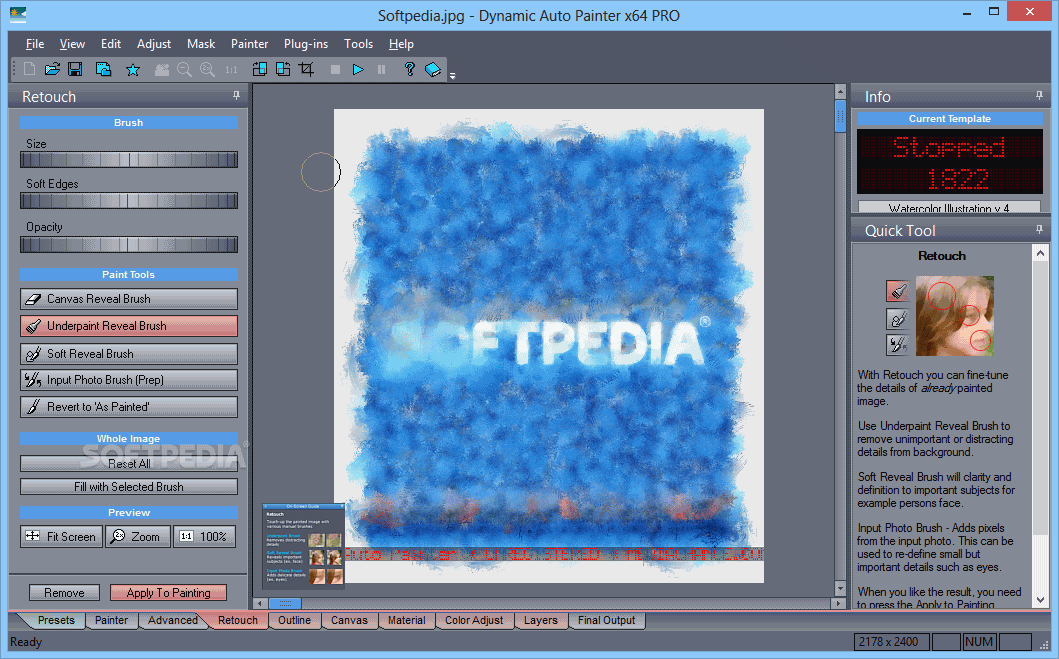The height and width of the screenshot is (659, 1059).
Task: Open the toolbar options overflow arrow
Action: tap(453, 76)
